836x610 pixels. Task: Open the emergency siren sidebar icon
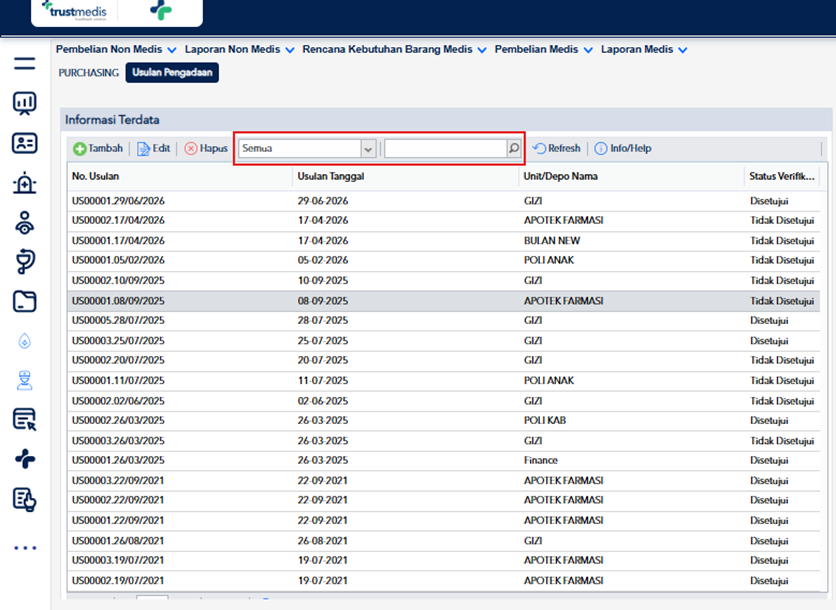(x=25, y=183)
